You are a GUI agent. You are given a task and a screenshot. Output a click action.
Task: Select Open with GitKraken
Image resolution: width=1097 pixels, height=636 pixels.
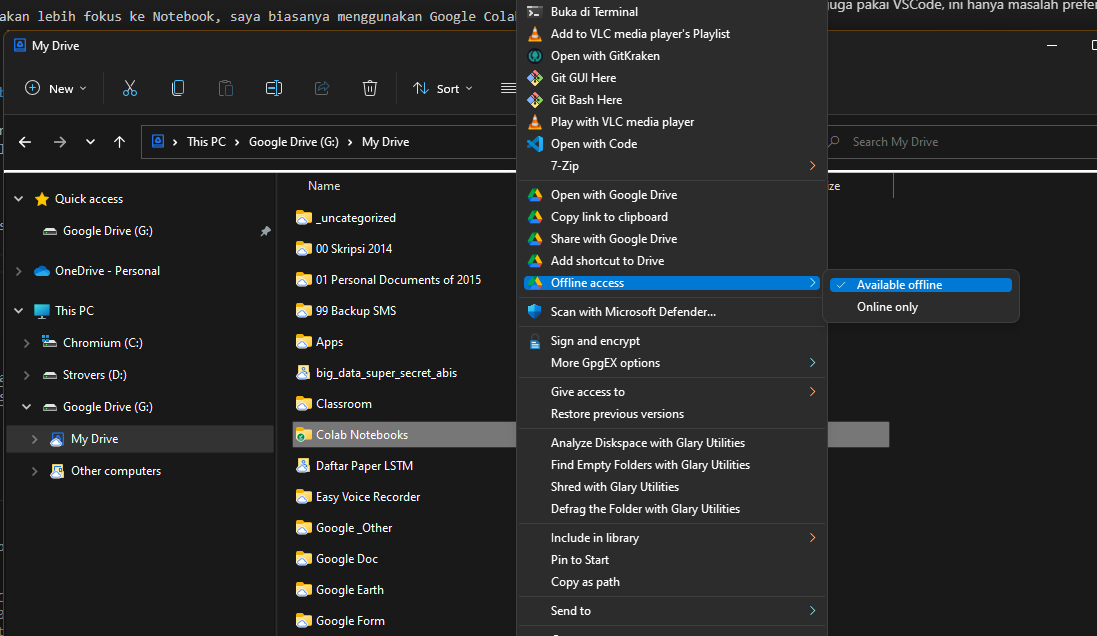coord(604,56)
